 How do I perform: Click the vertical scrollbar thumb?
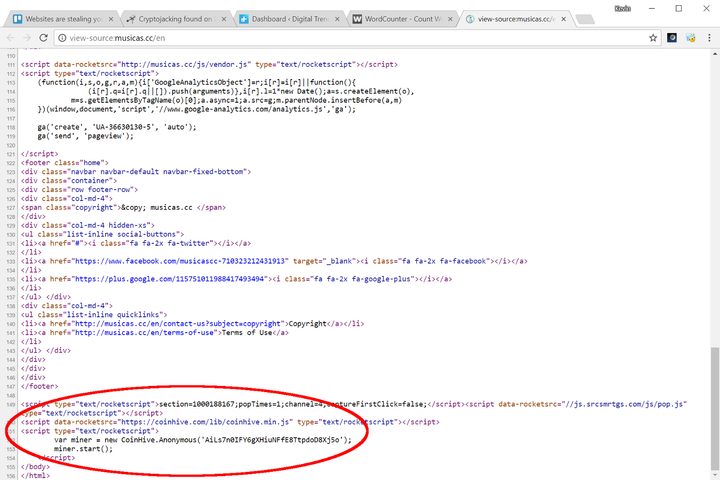coord(714,409)
